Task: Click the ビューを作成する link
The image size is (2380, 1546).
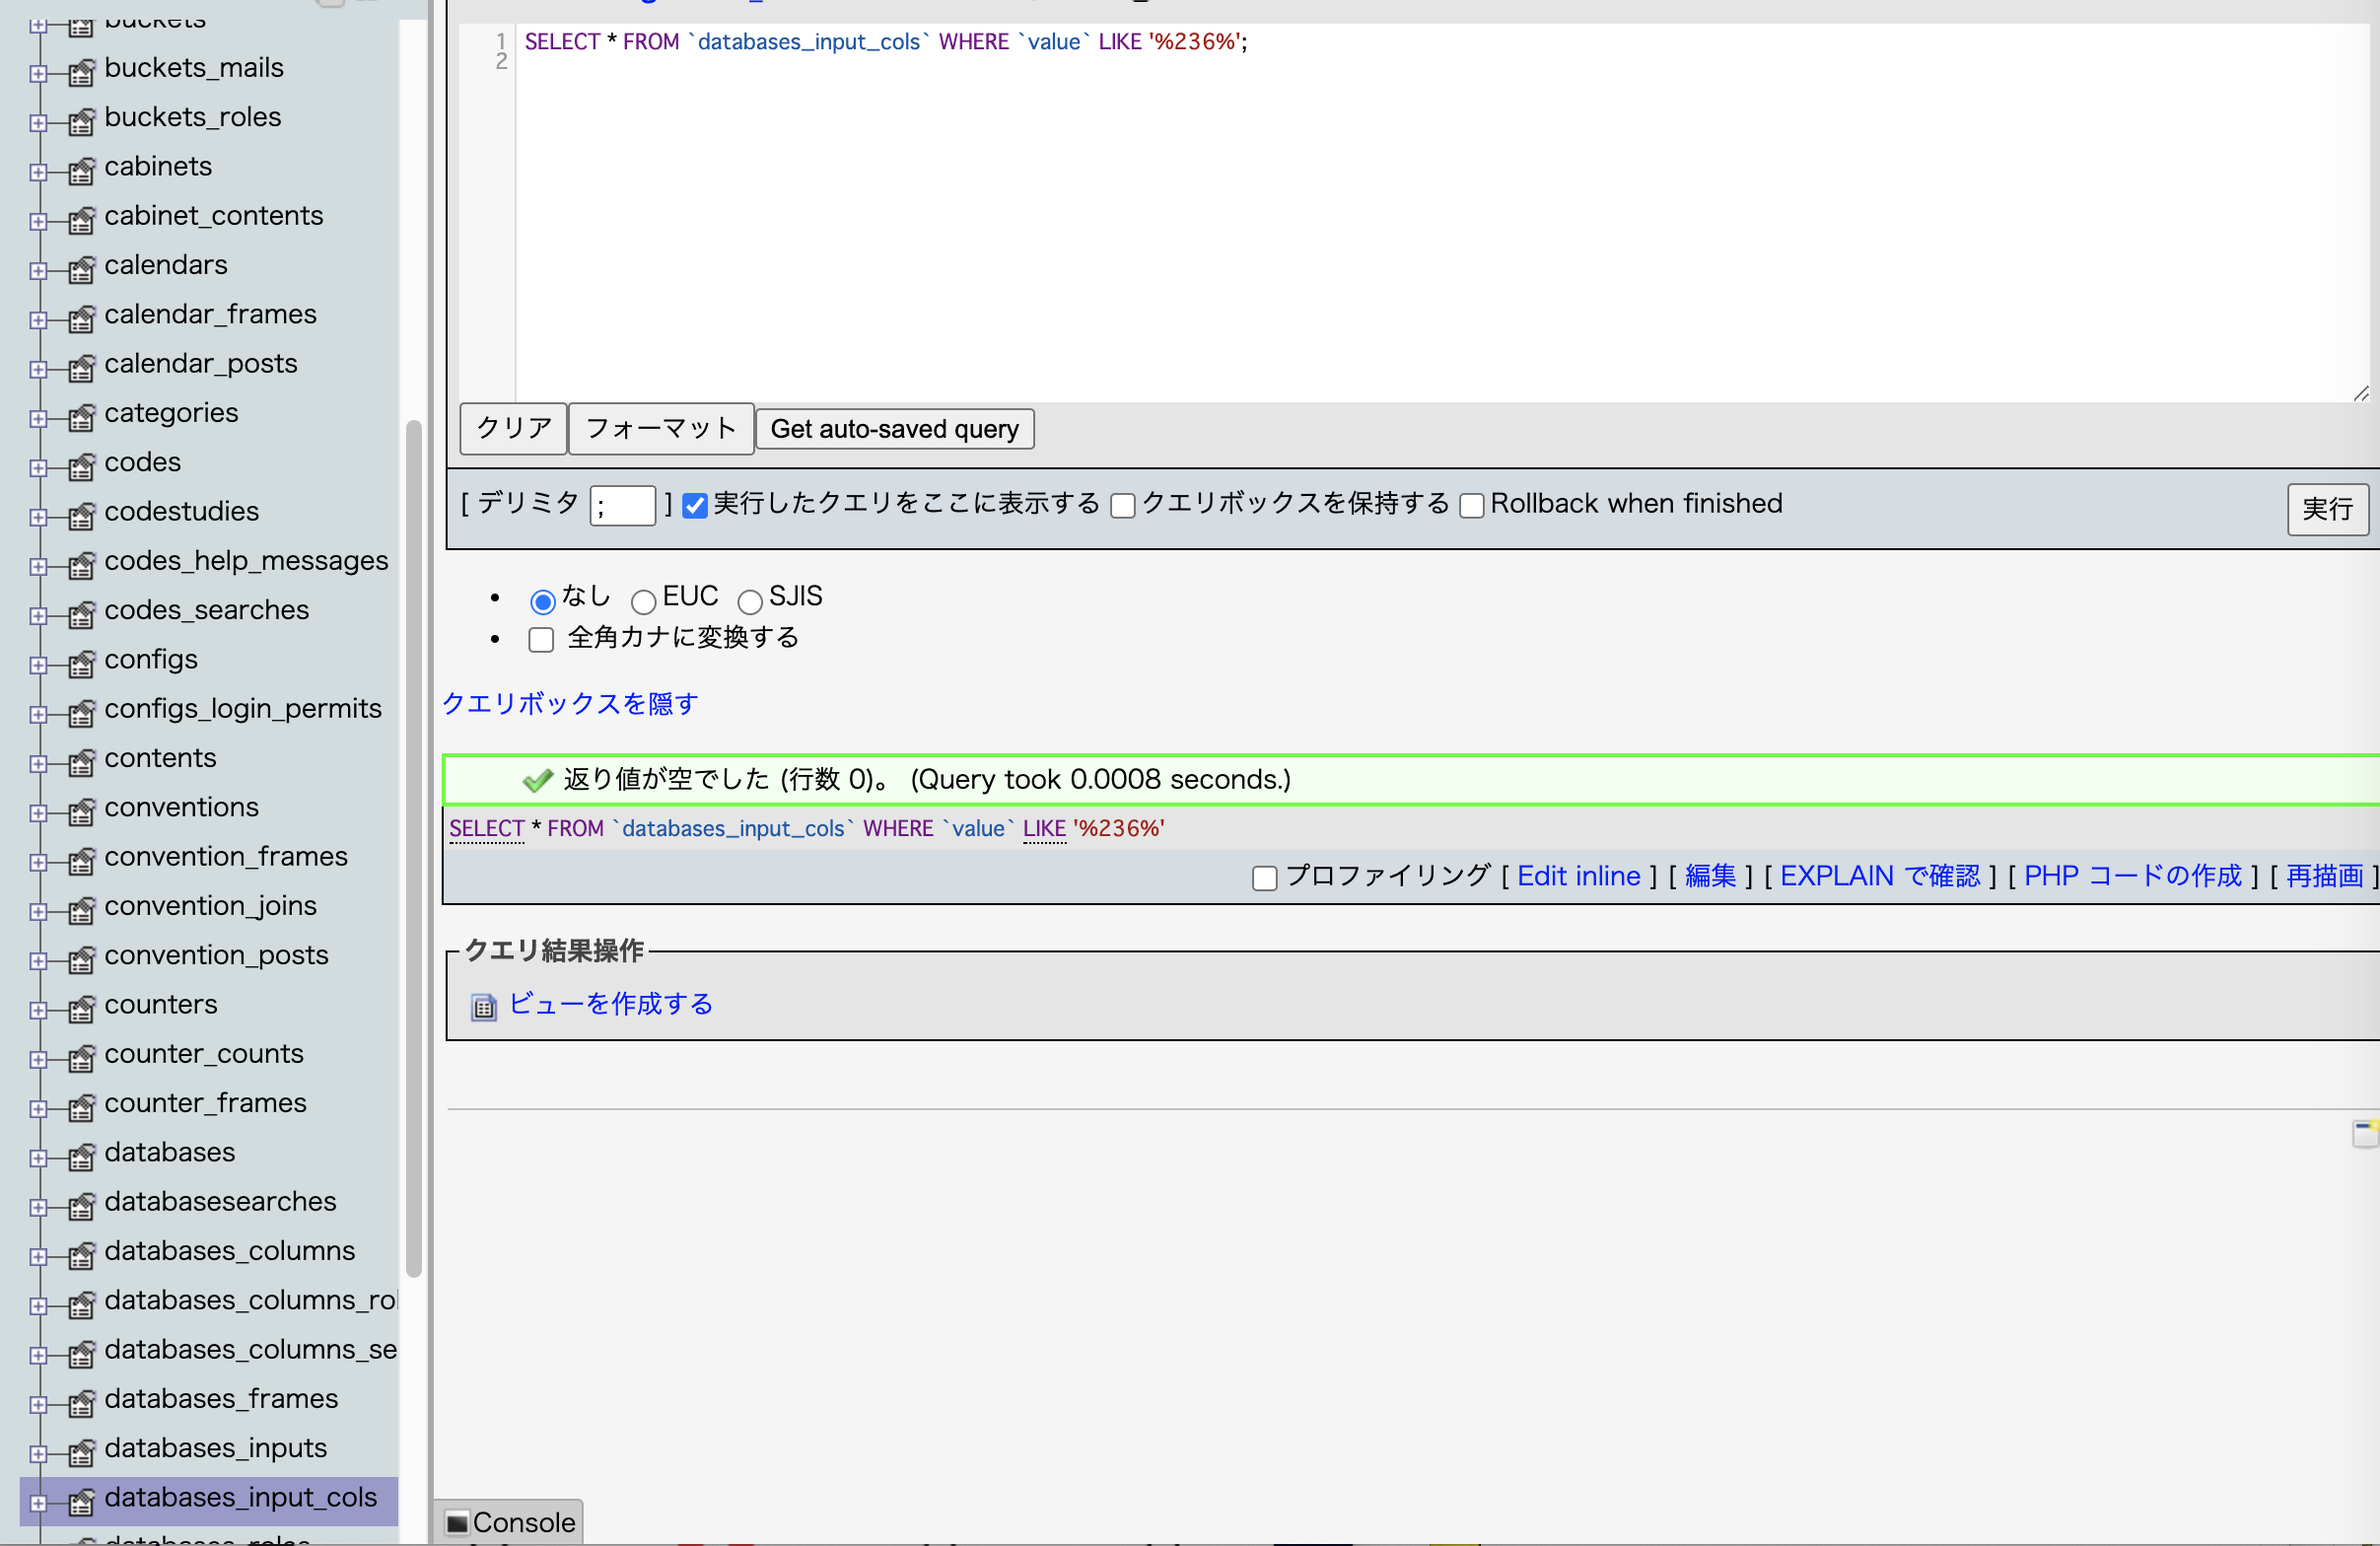Action: 610,1003
